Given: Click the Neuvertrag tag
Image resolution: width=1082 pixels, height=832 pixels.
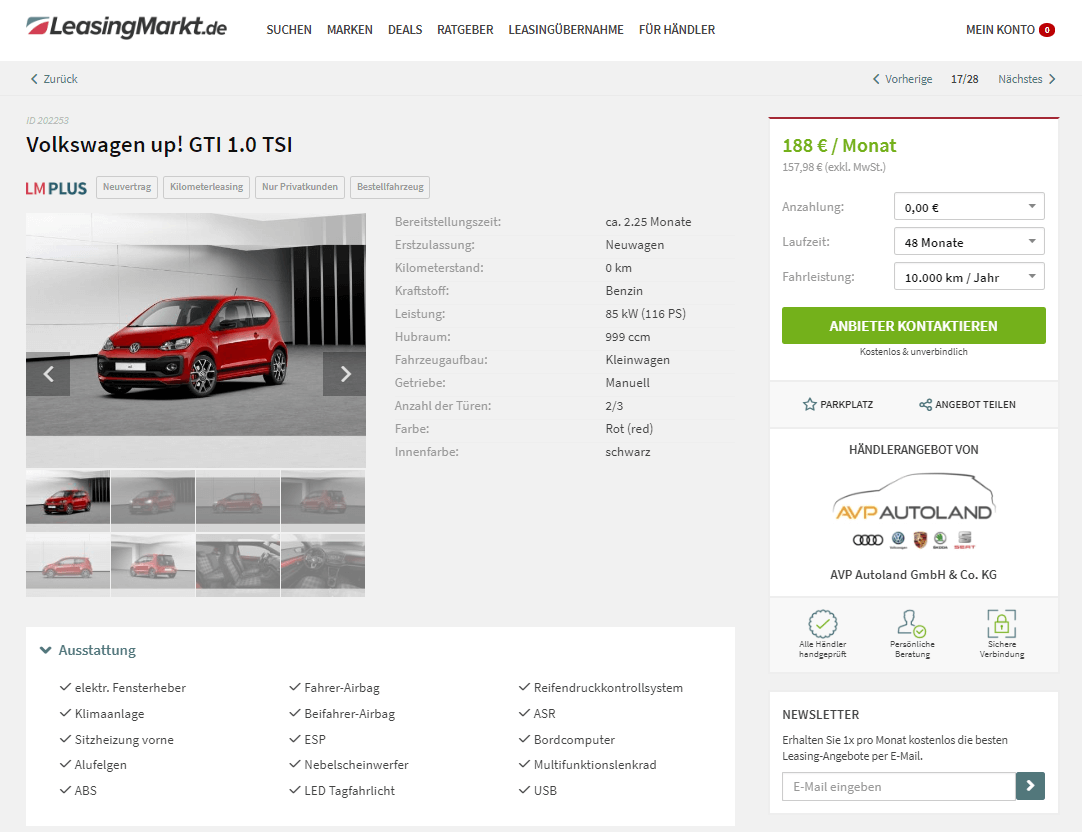Looking at the screenshot, I should [127, 187].
